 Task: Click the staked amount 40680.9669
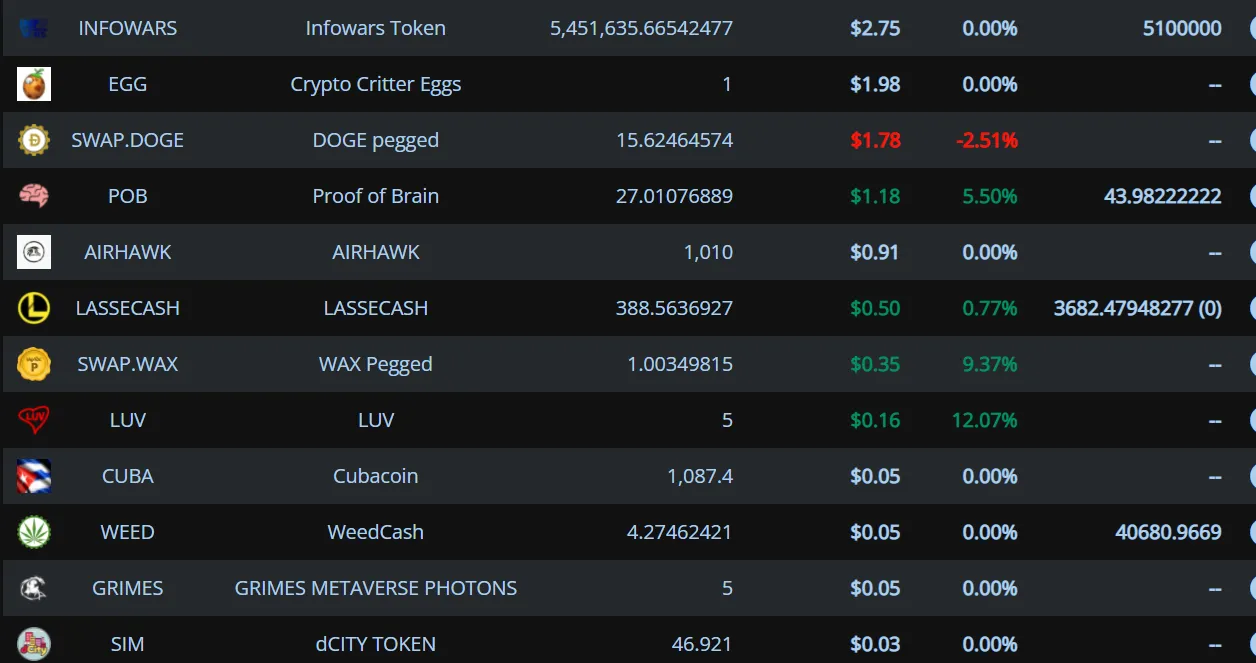coord(1168,532)
